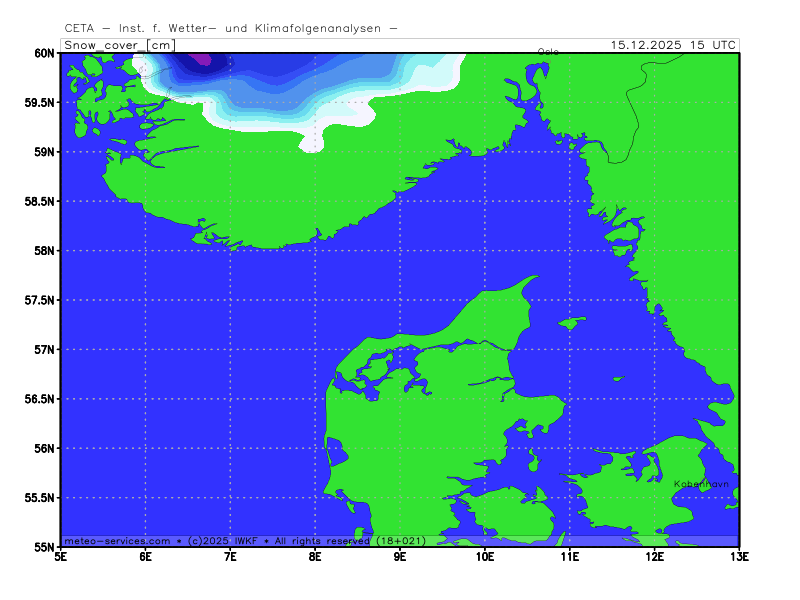Click the meteo-services.com copyright text
The height and width of the screenshot is (600, 800).
[116, 540]
